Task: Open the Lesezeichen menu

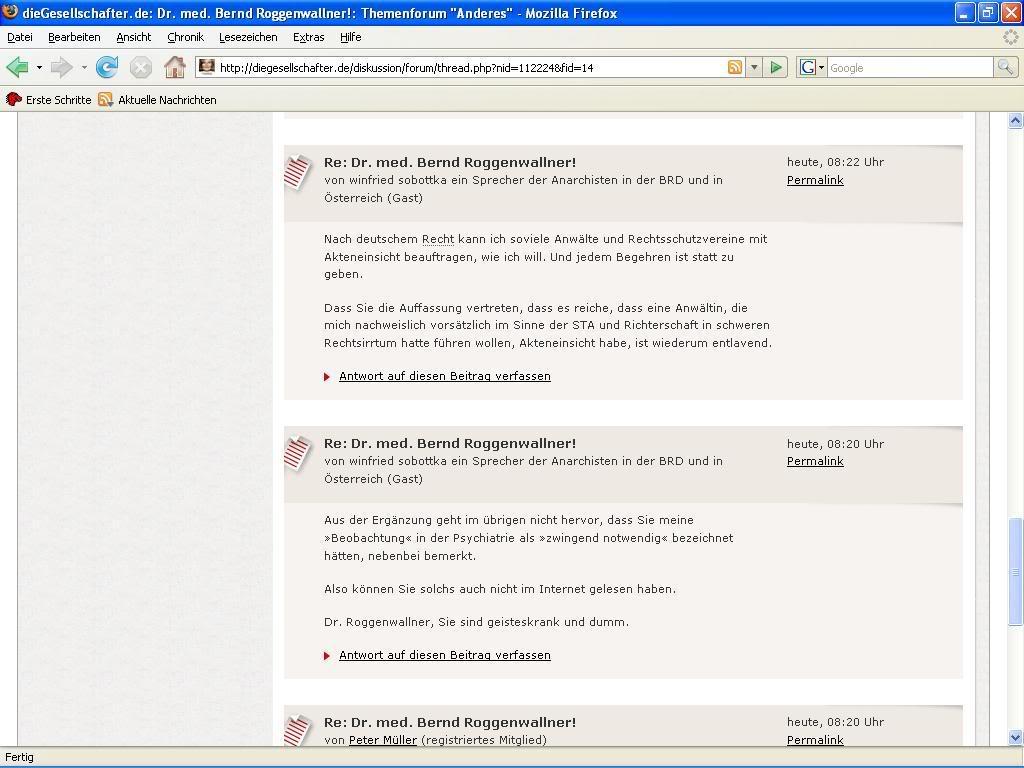Action: click(248, 37)
